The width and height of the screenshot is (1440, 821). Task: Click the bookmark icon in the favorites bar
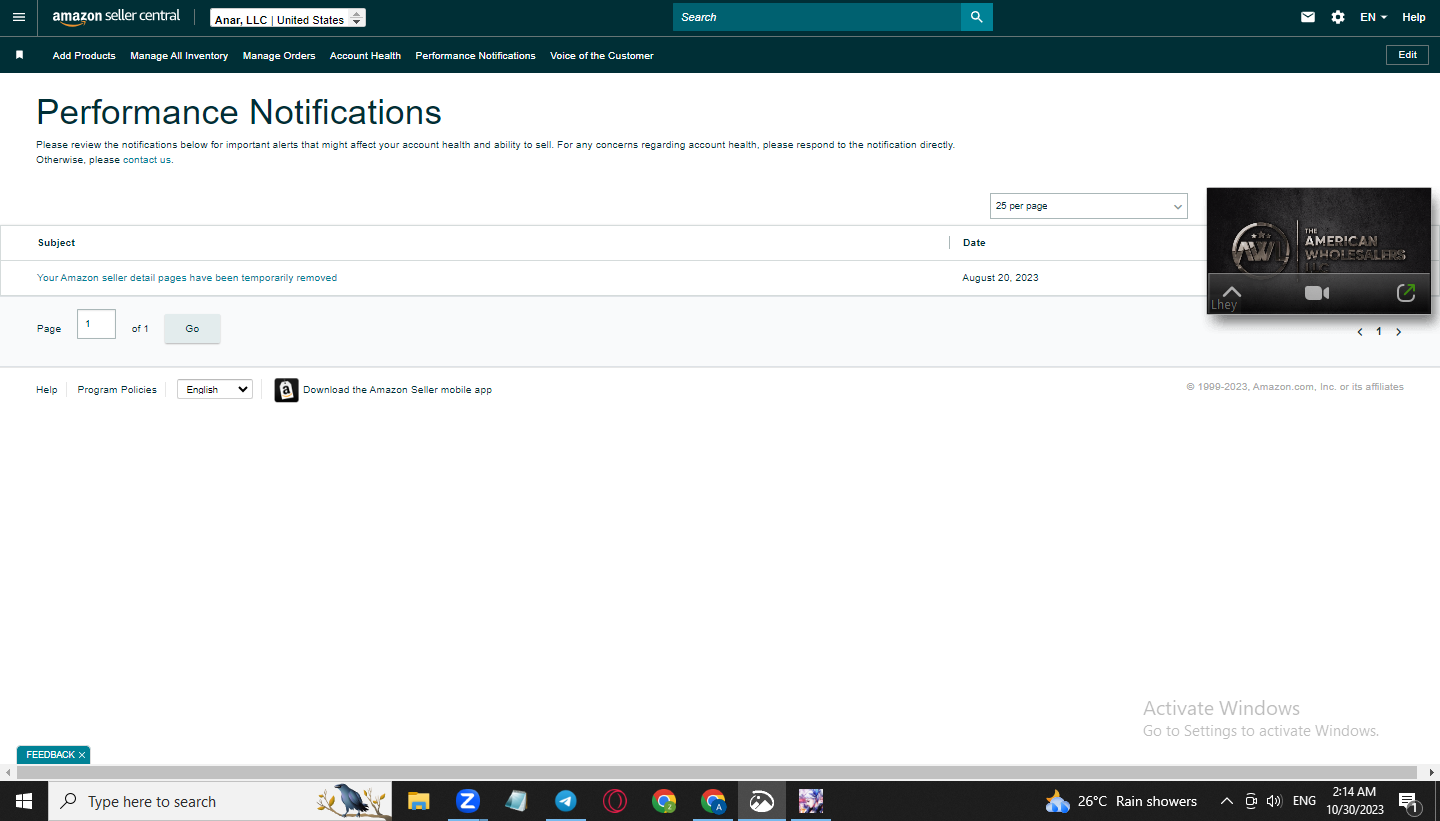pos(19,55)
